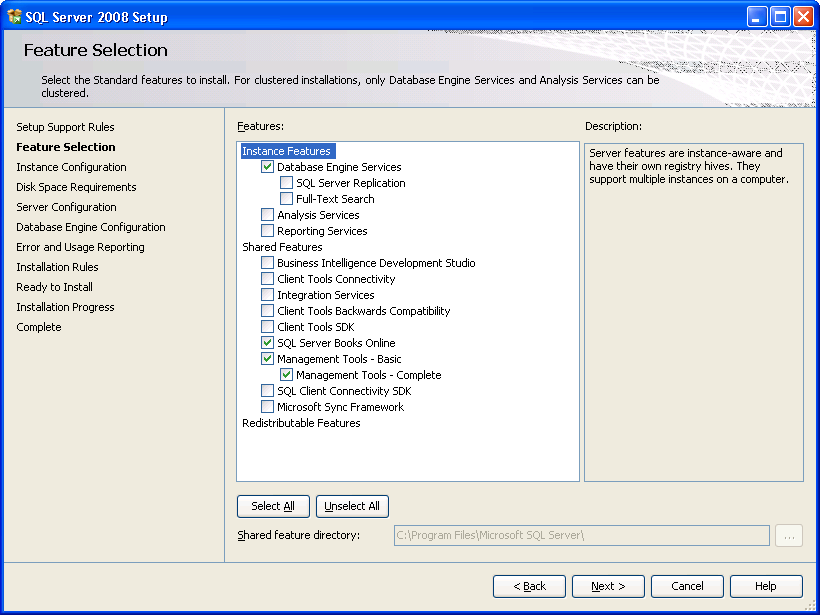The image size is (820, 615).
Task: Click the shared feature directory path field
Action: pos(582,536)
